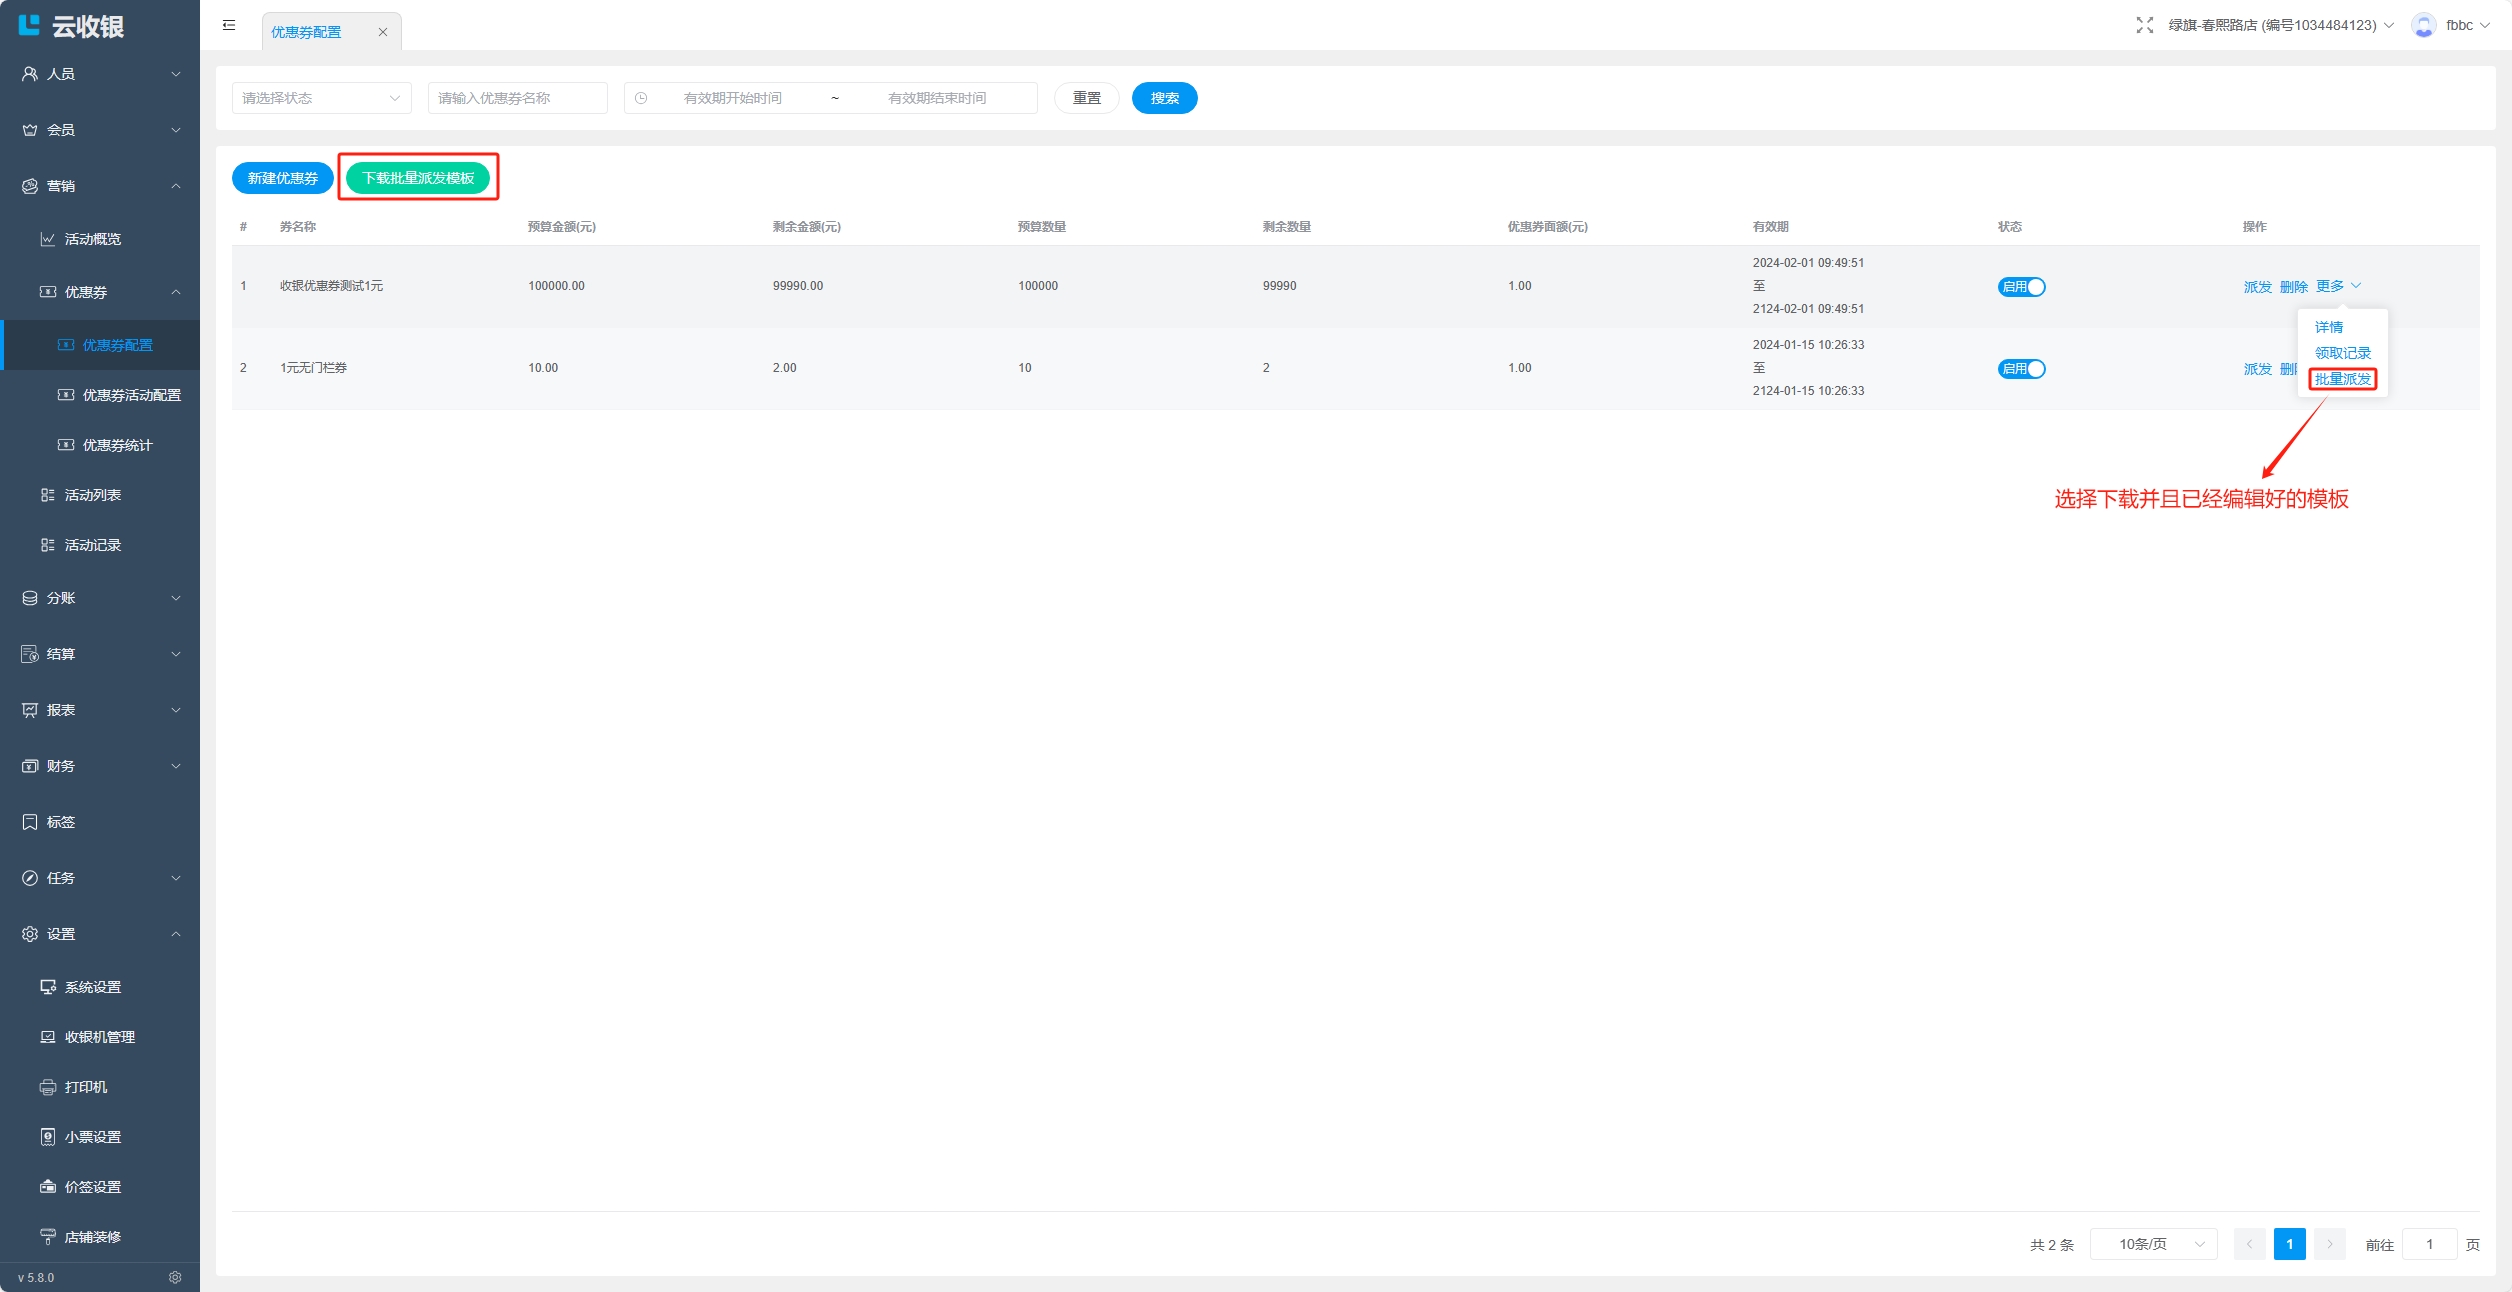
Task: Close the 优惠券配置 tab
Action: (x=382, y=32)
